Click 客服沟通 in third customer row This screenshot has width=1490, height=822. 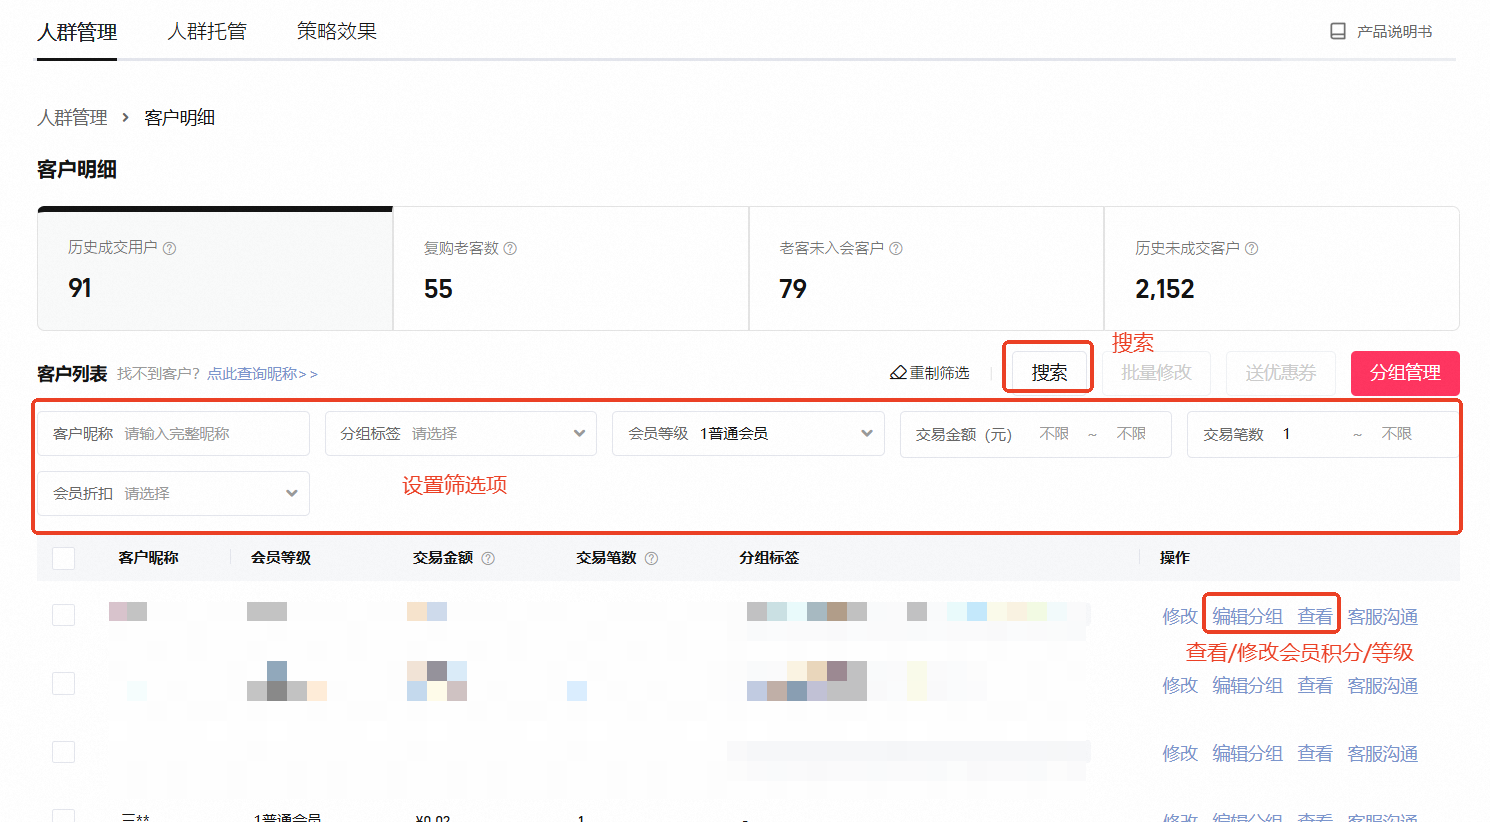pos(1383,753)
